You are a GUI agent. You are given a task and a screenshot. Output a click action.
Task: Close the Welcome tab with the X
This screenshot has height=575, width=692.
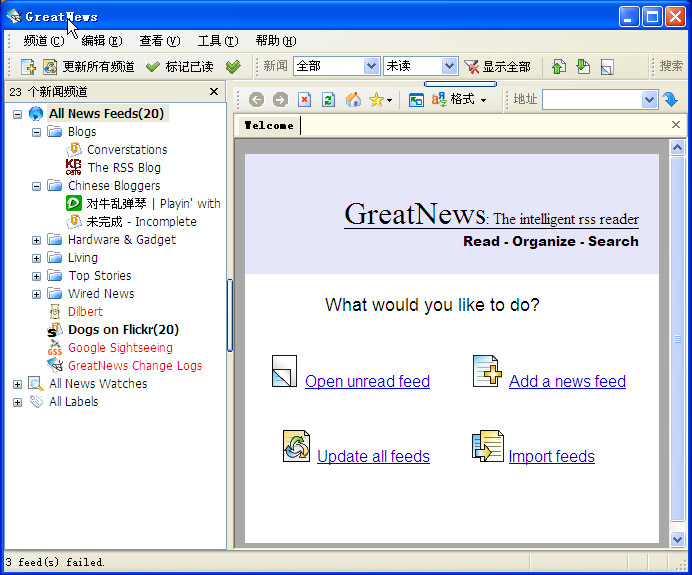676,125
